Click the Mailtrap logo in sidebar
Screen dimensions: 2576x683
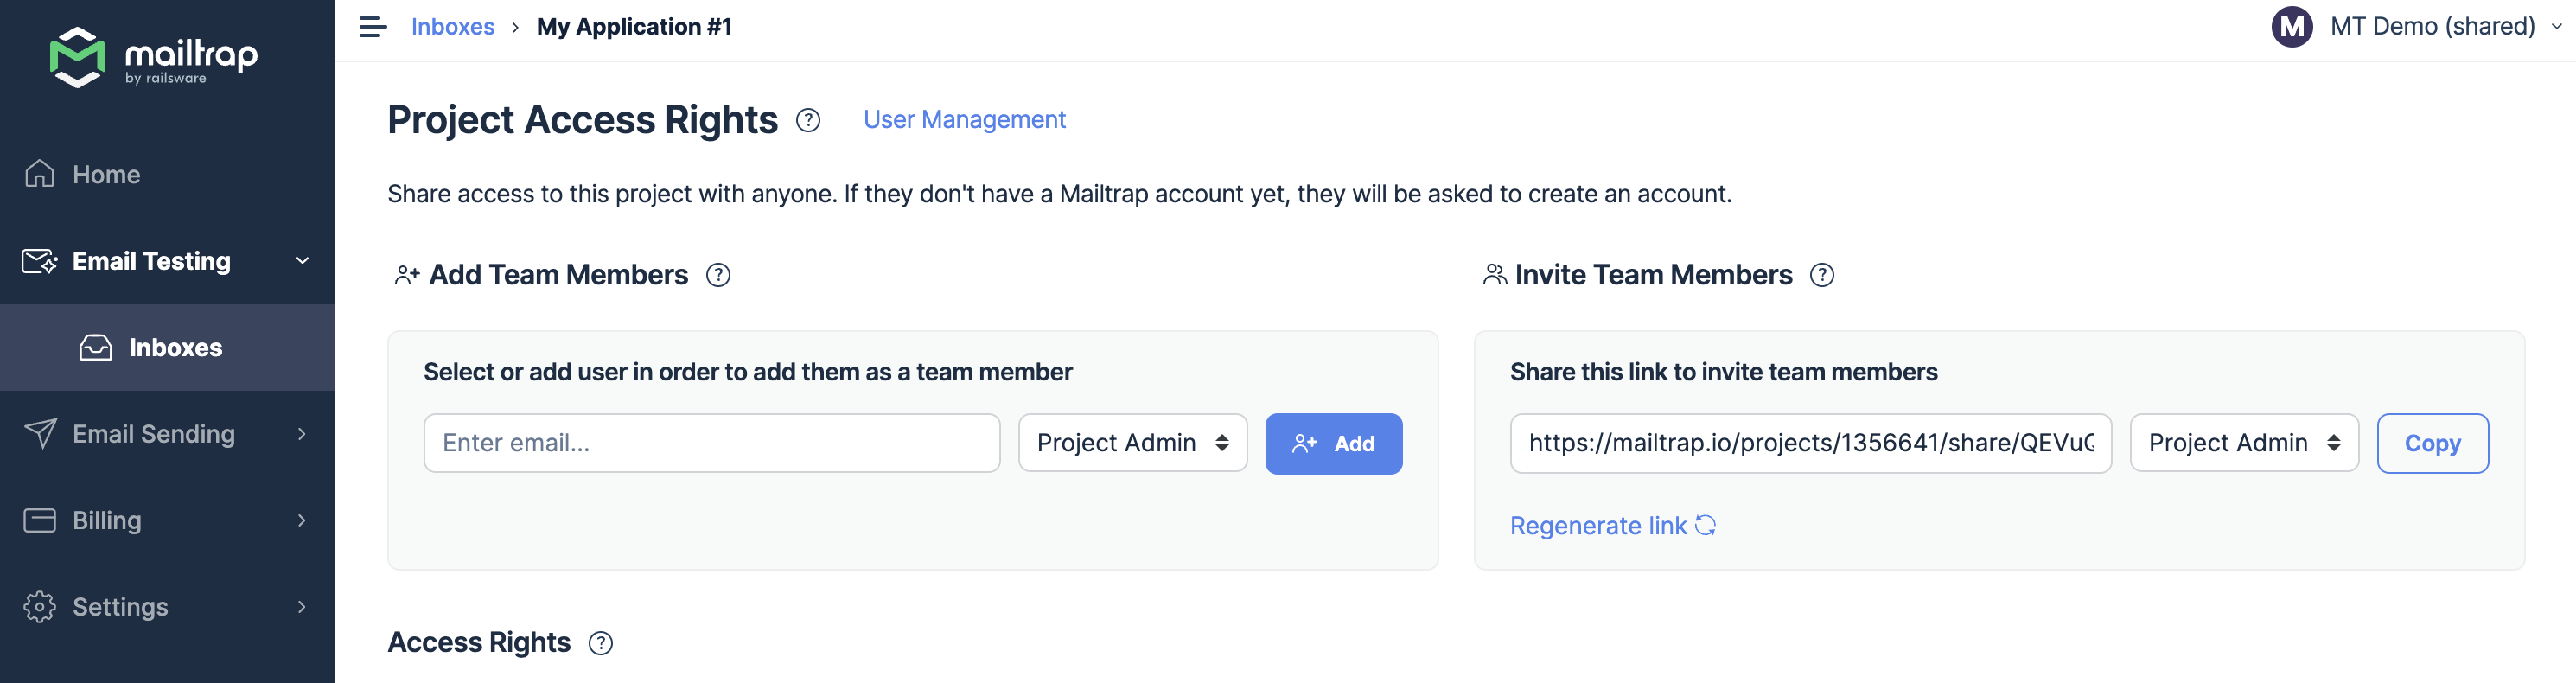coord(153,57)
